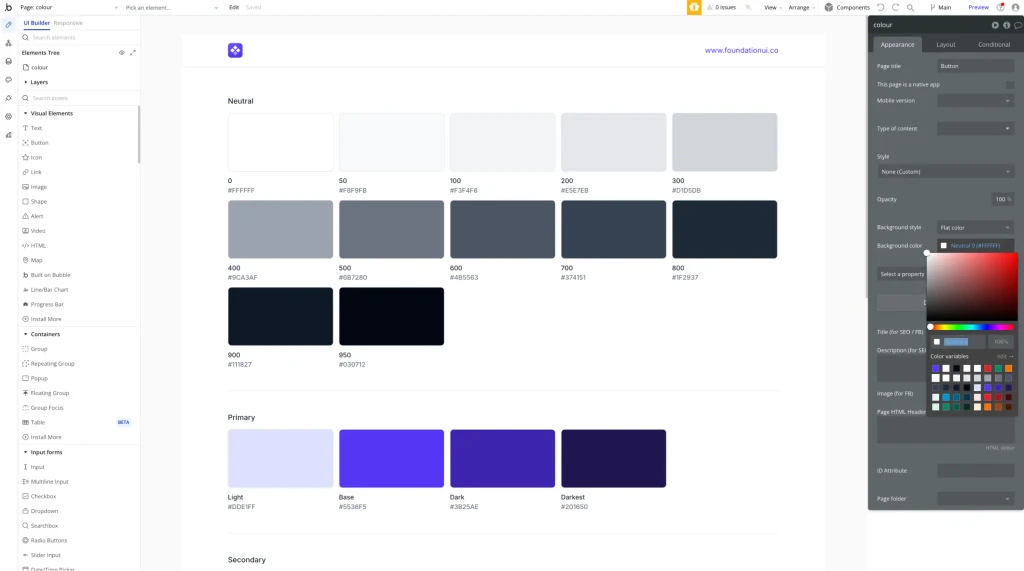This screenshot has height=571, width=1024.
Task: Switch to the Conditional tab
Action: [x=994, y=44]
